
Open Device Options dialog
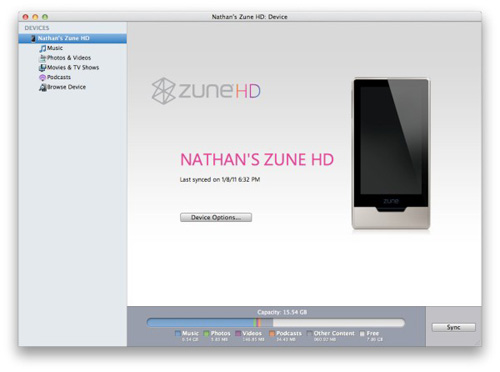216,217
